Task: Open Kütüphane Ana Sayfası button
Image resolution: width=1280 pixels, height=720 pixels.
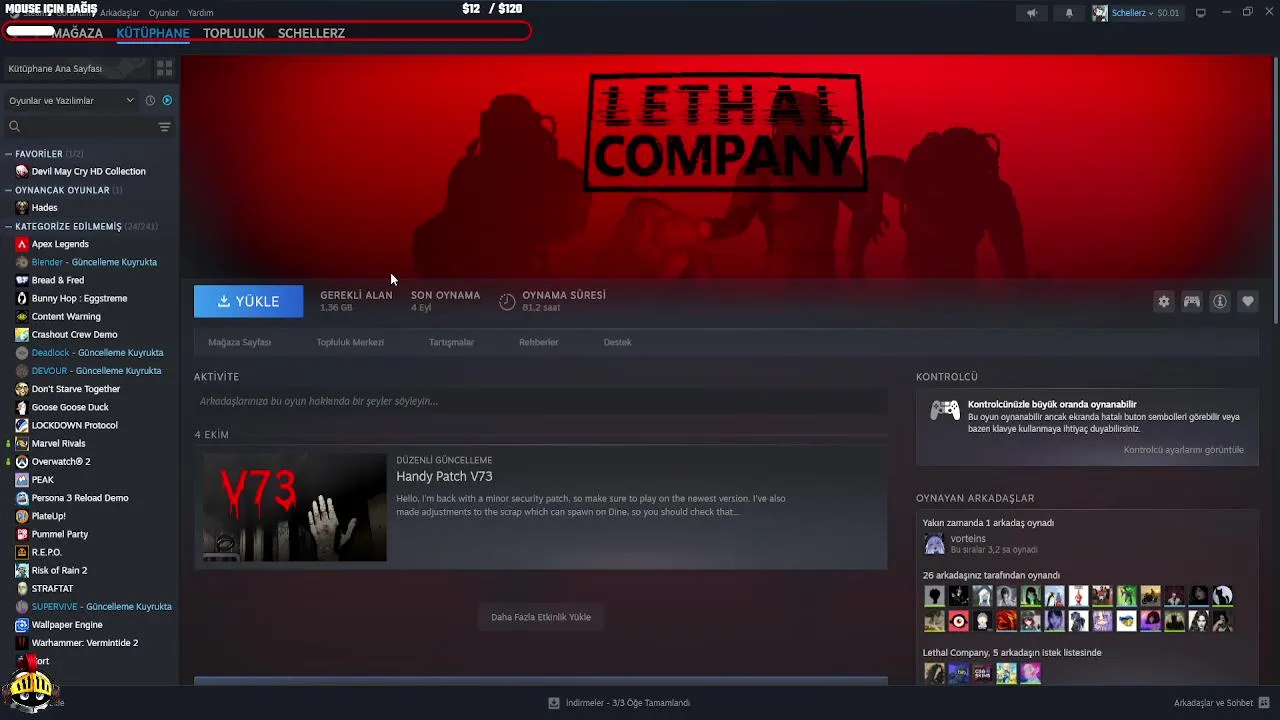Action: click(x=76, y=69)
